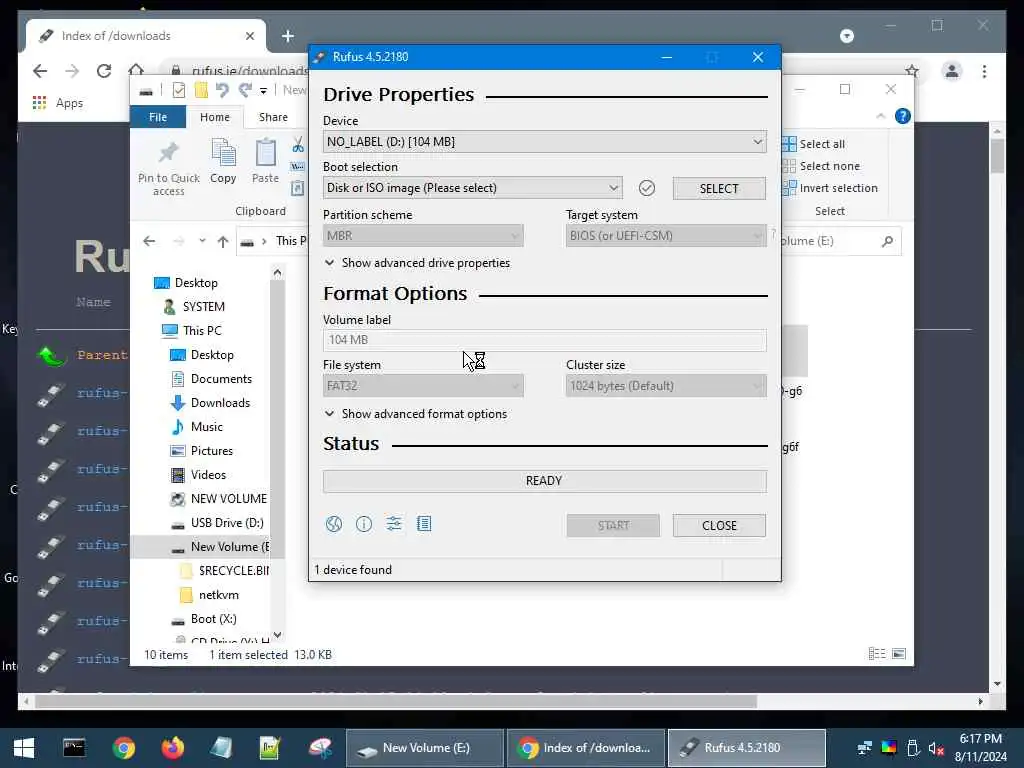Open the File system FAT32 dropdown
This screenshot has height=768, width=1024.
coord(423,386)
